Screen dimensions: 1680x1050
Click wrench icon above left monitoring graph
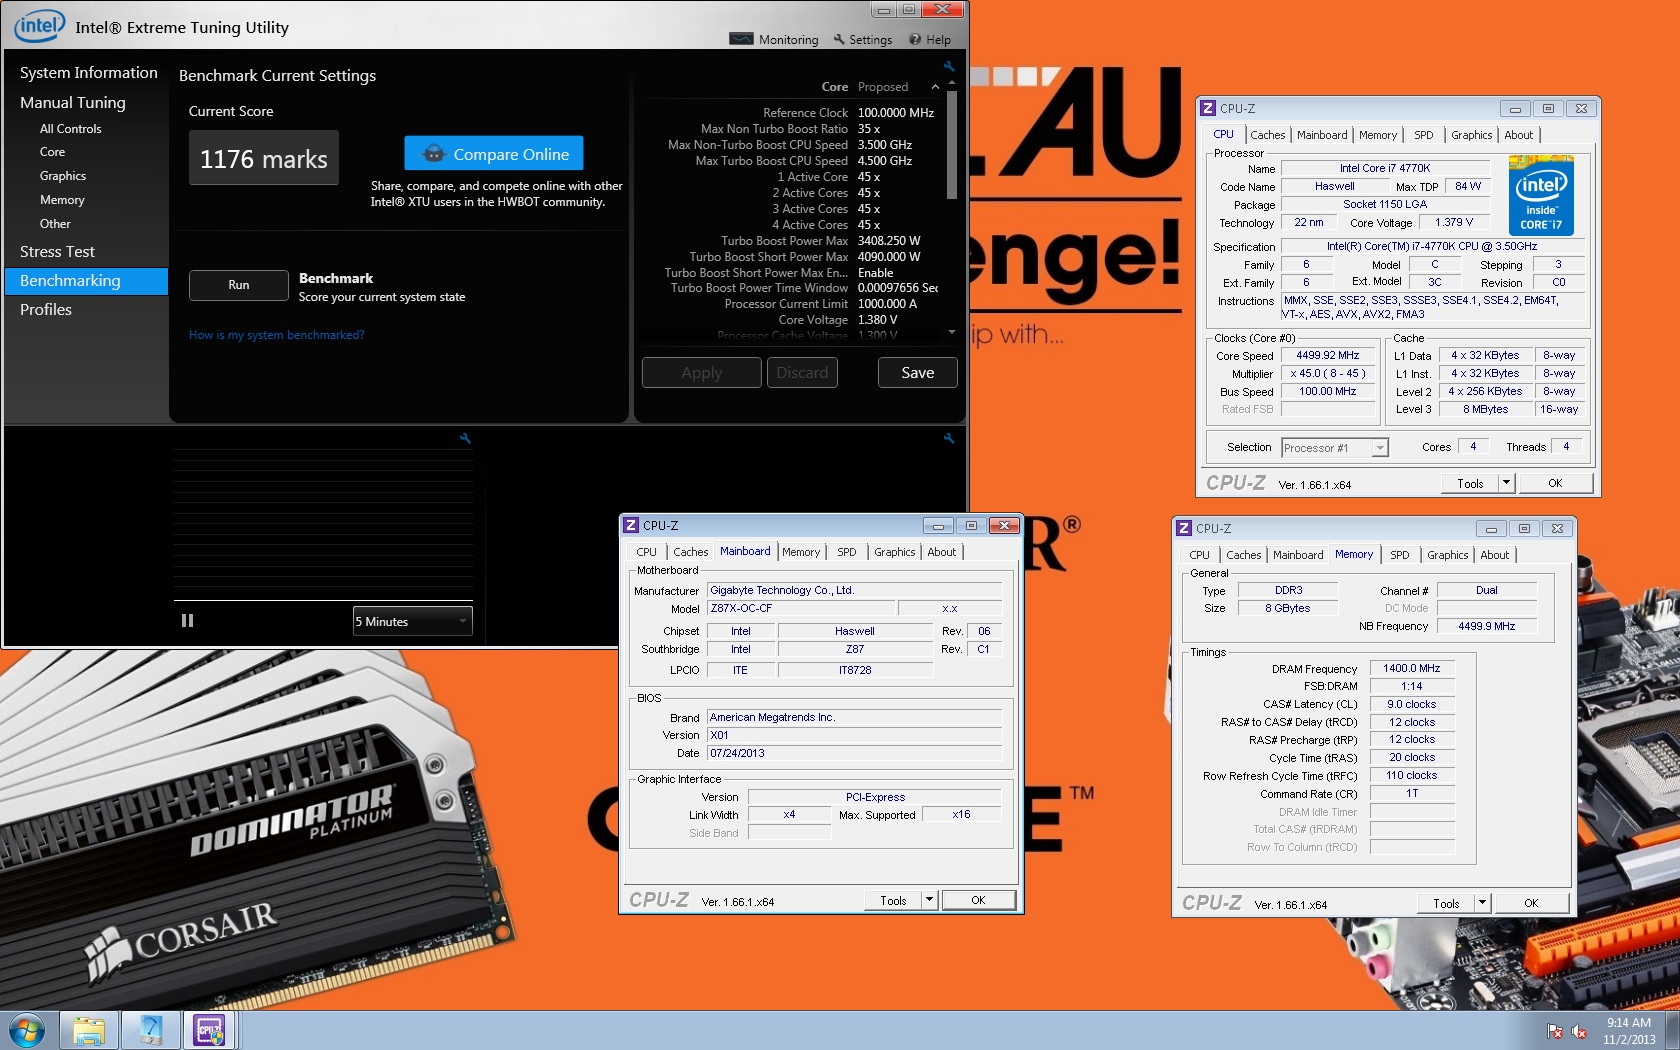pos(465,438)
